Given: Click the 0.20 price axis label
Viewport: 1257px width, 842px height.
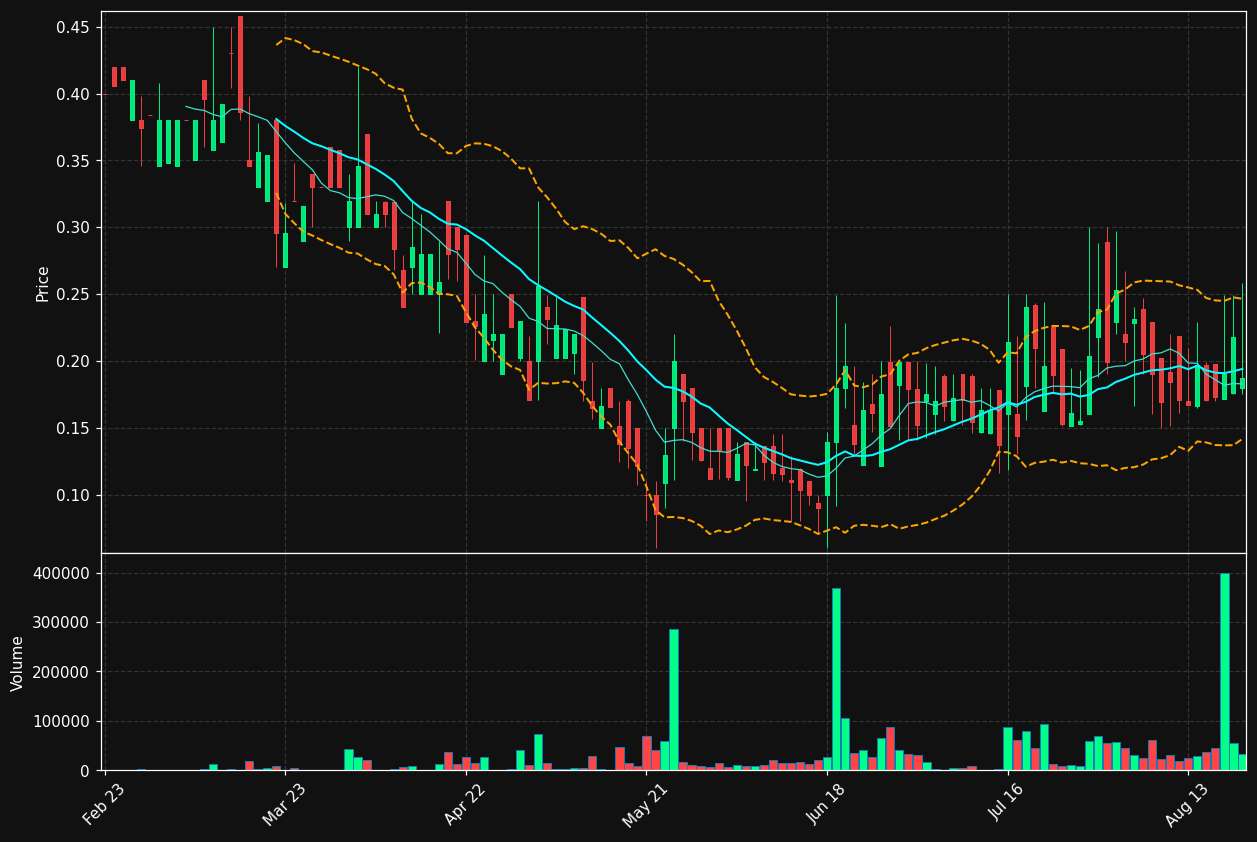Looking at the screenshot, I should tap(72, 362).
